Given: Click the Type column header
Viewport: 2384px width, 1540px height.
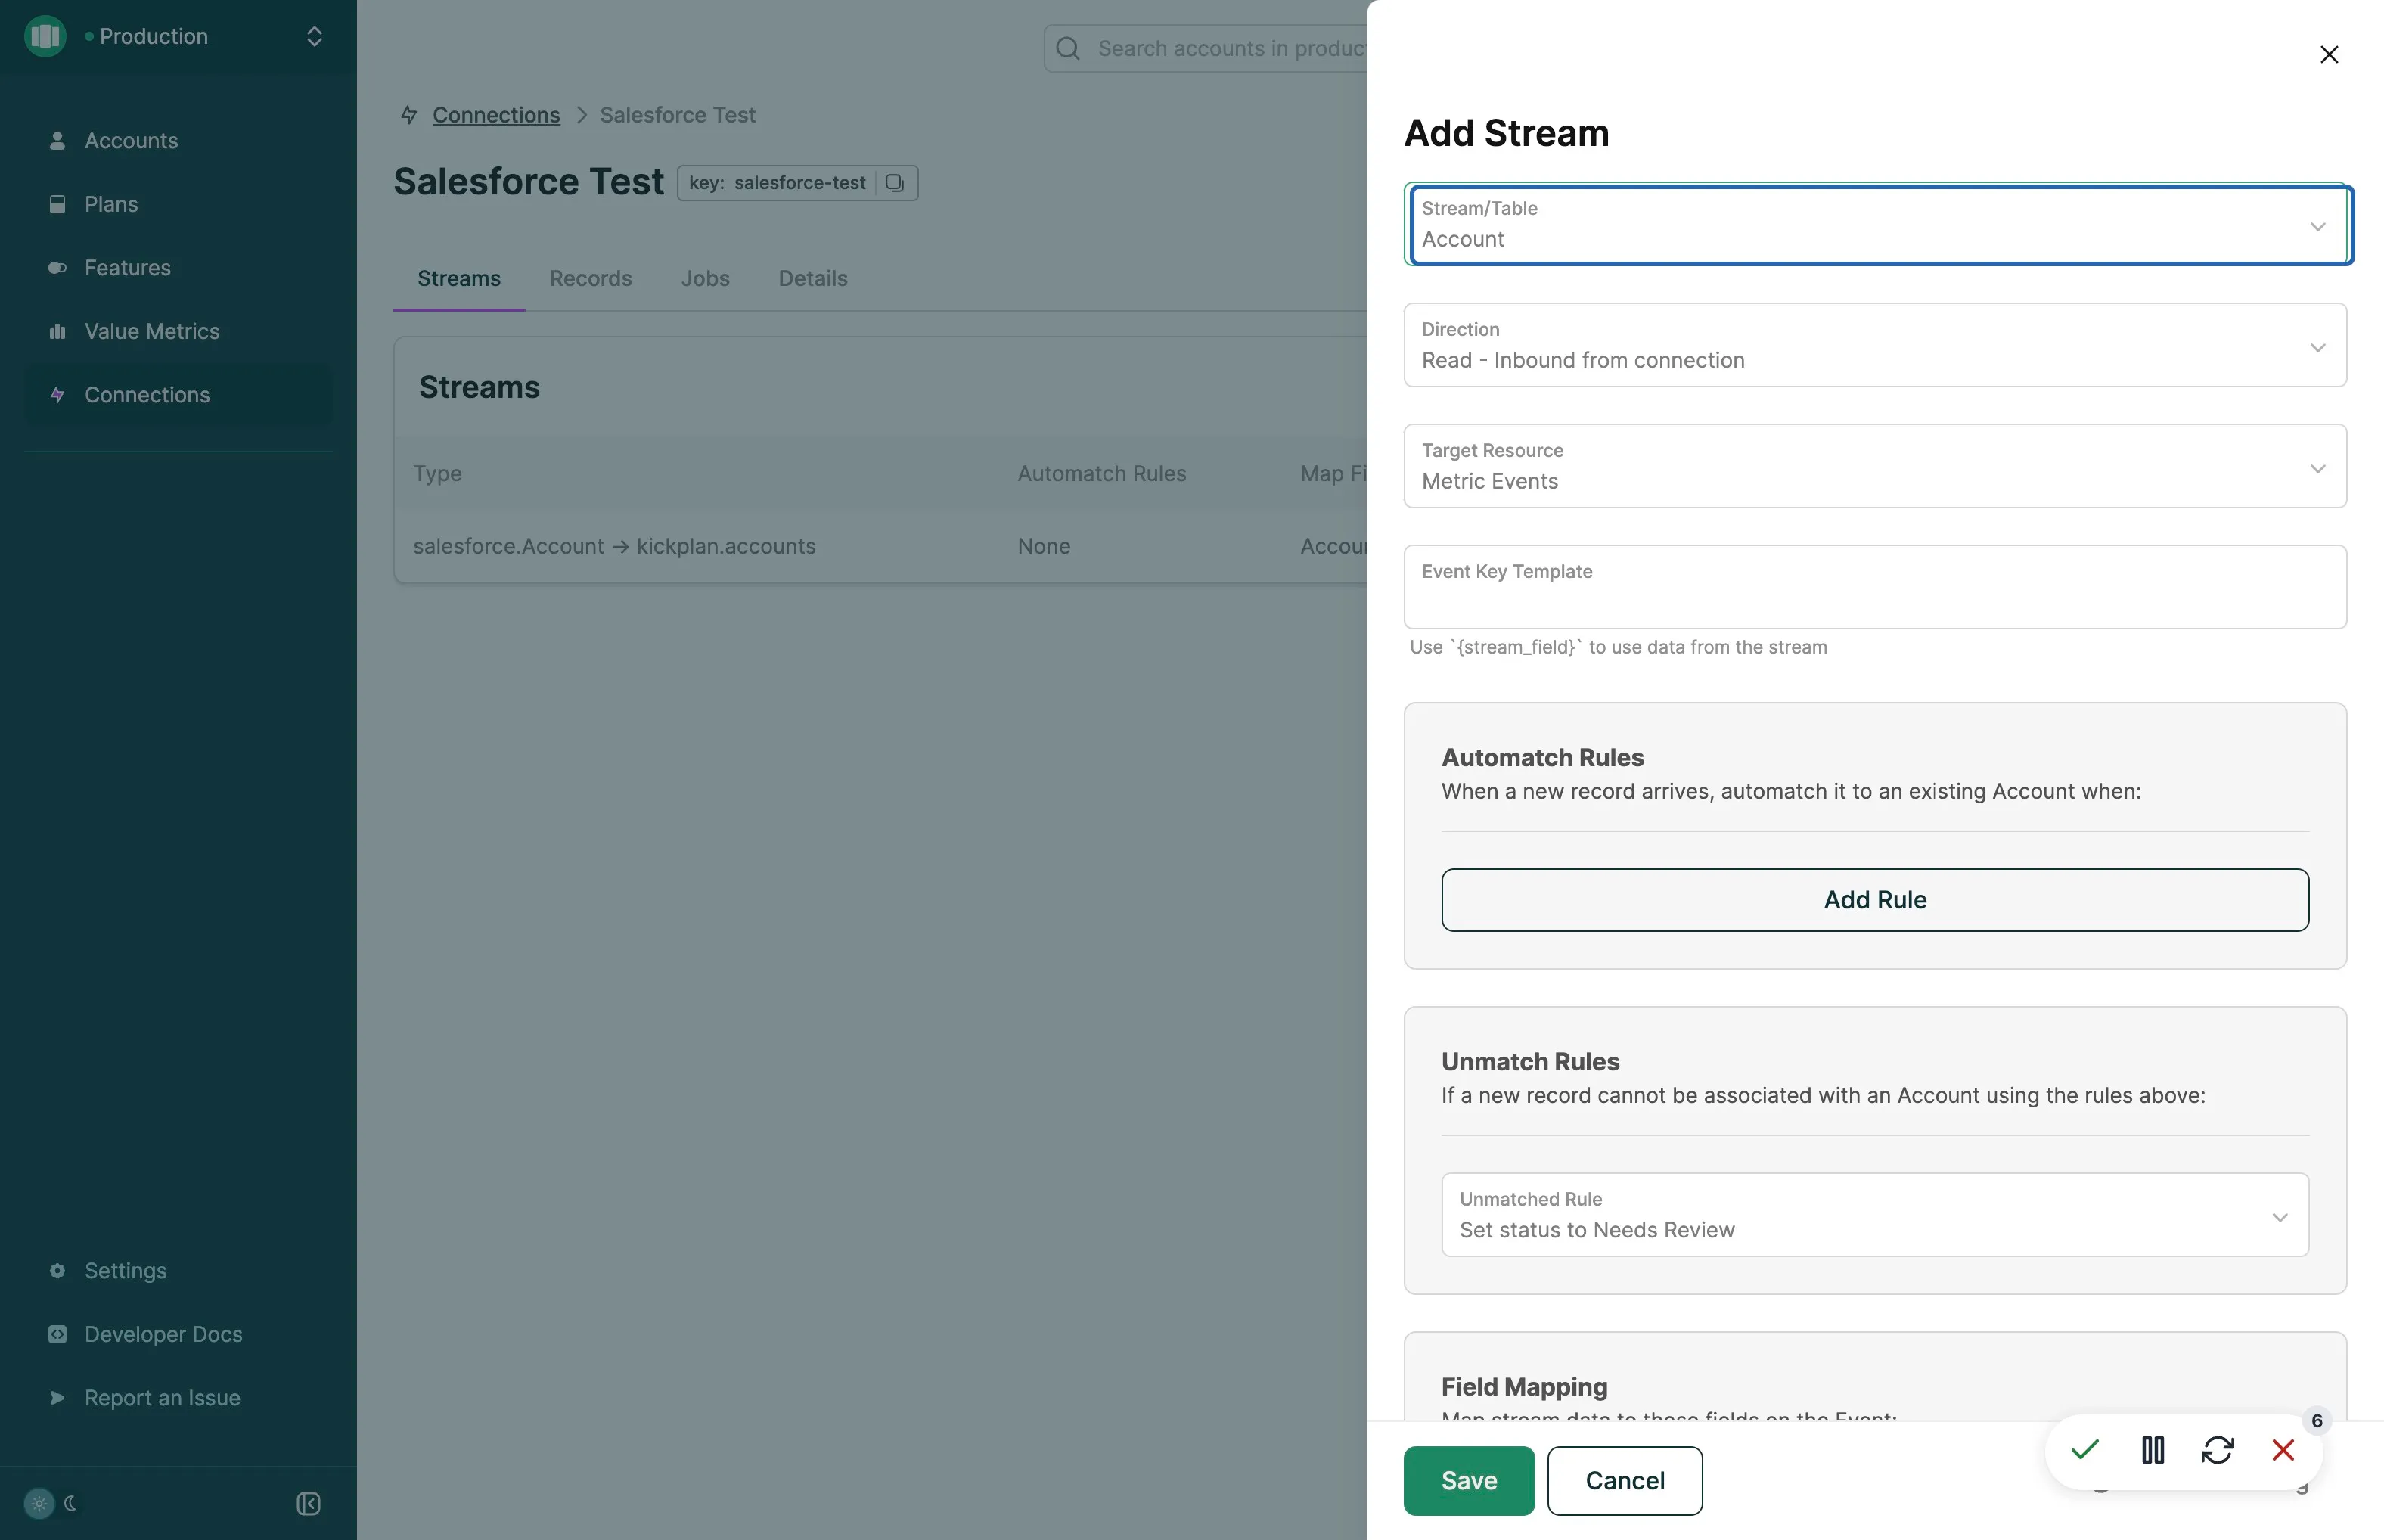Looking at the screenshot, I should point(437,473).
